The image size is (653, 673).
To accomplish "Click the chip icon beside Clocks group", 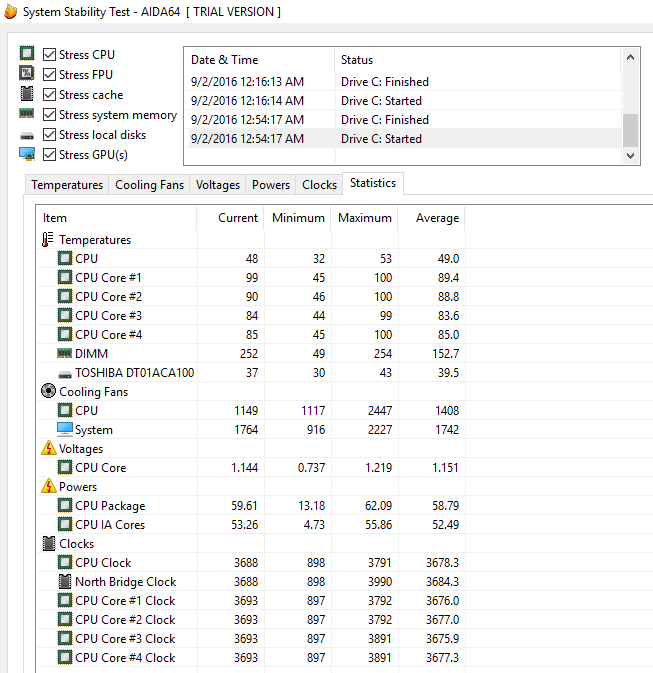I will pos(48,544).
